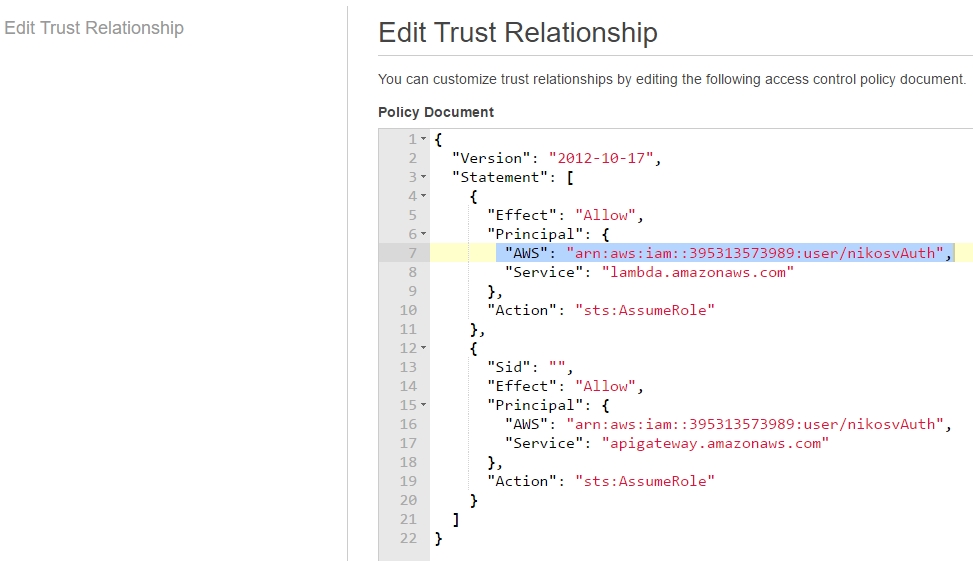This screenshot has height=561, width=973.
Task: Click the "AWS" key on line 16
Action: [526, 424]
